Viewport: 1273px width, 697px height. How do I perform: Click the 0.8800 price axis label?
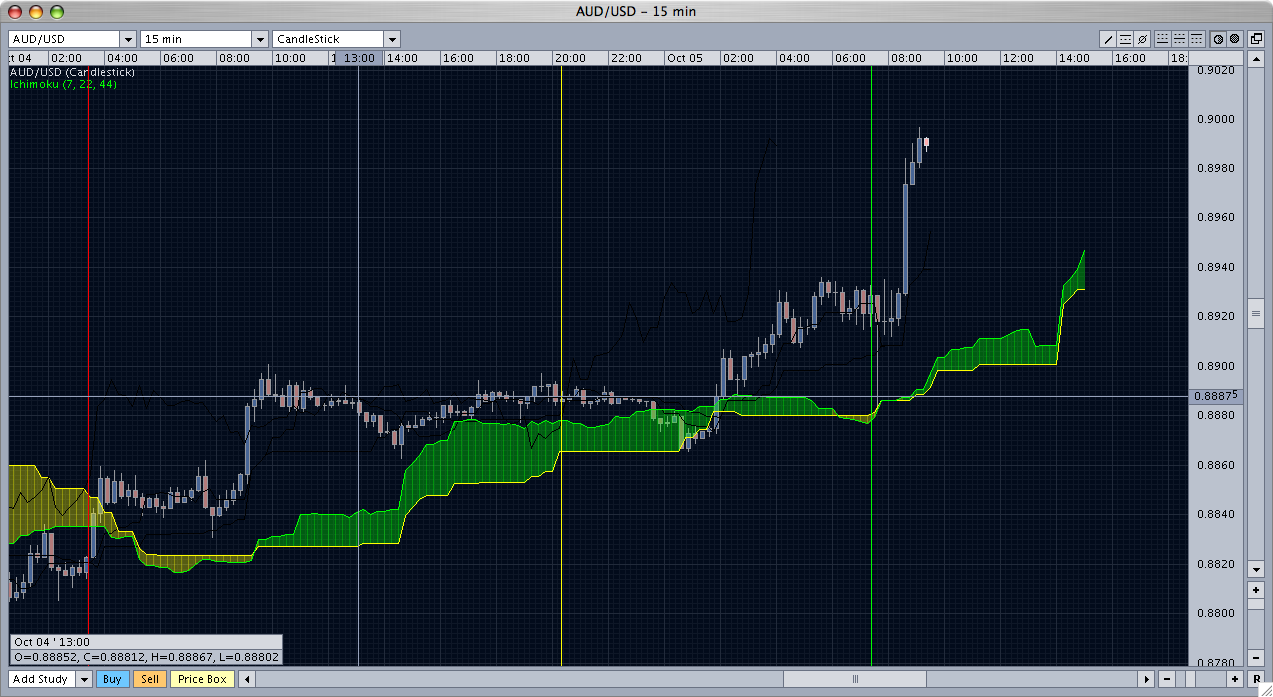coord(1216,613)
